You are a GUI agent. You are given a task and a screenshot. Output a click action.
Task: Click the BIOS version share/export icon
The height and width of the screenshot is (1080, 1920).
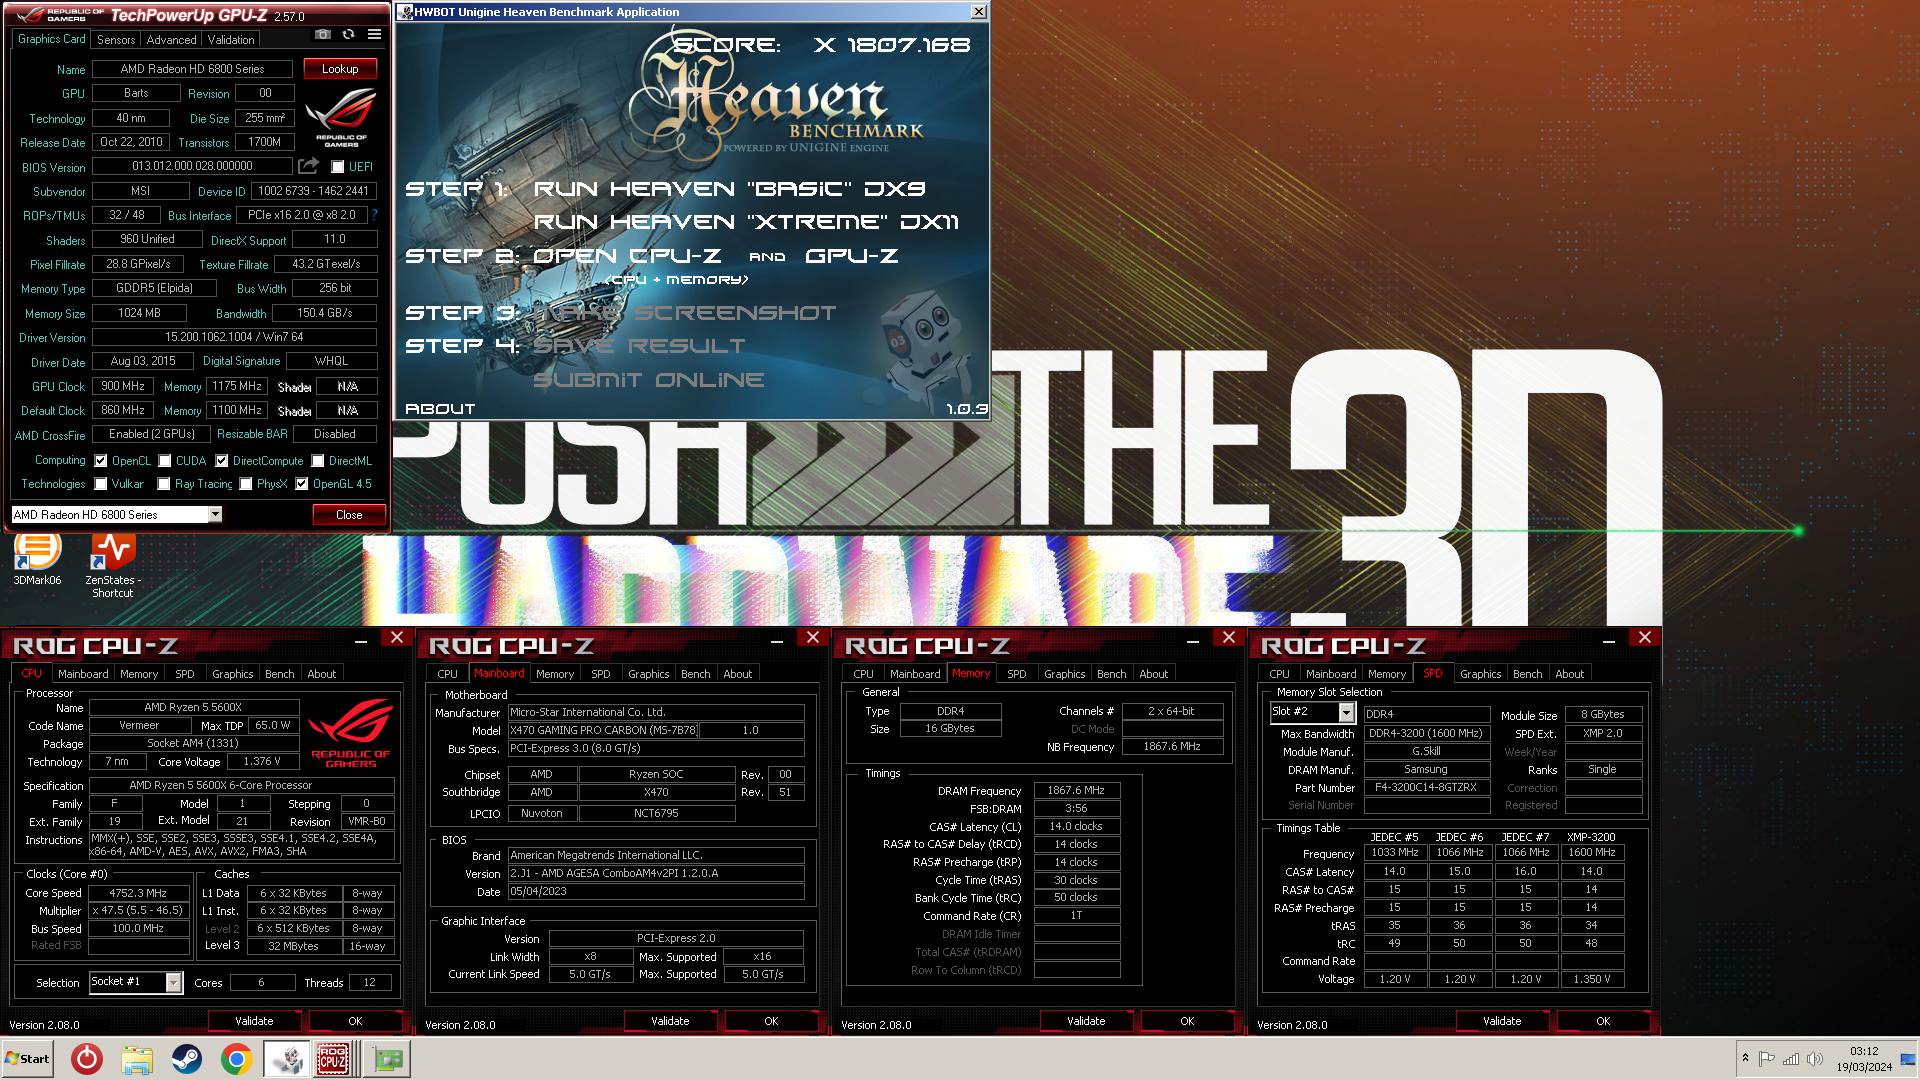[308, 166]
